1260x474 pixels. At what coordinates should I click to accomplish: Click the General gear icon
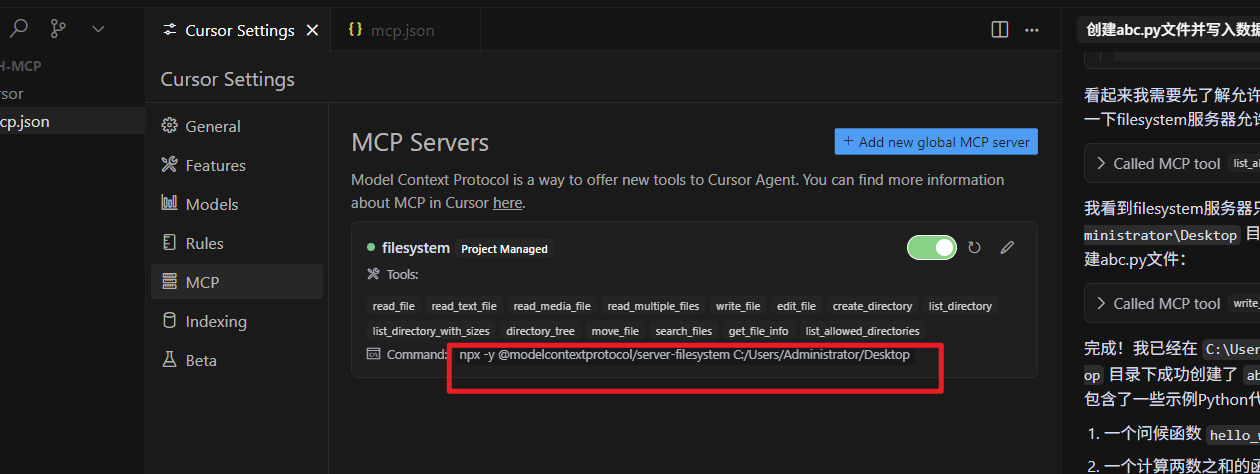pyautogui.click(x=169, y=126)
